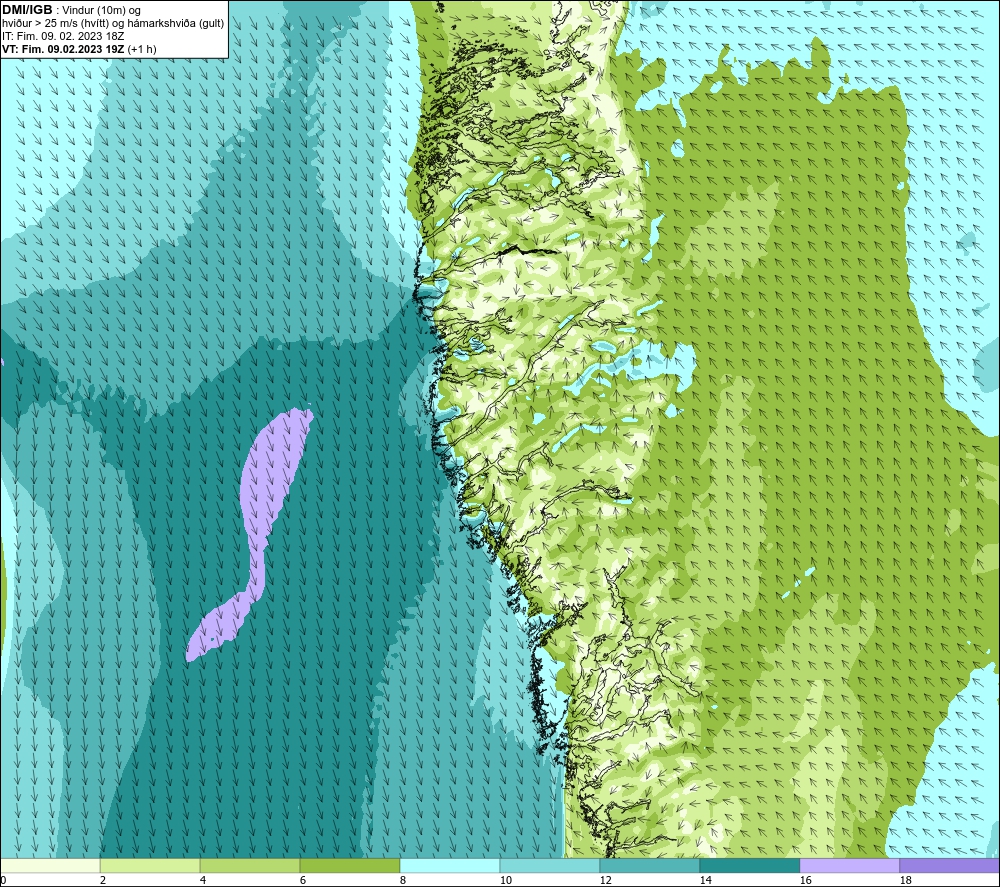Click the mid teal 12–14 m/s legend swatch
The width and height of the screenshot is (1000, 887).
coord(649,865)
